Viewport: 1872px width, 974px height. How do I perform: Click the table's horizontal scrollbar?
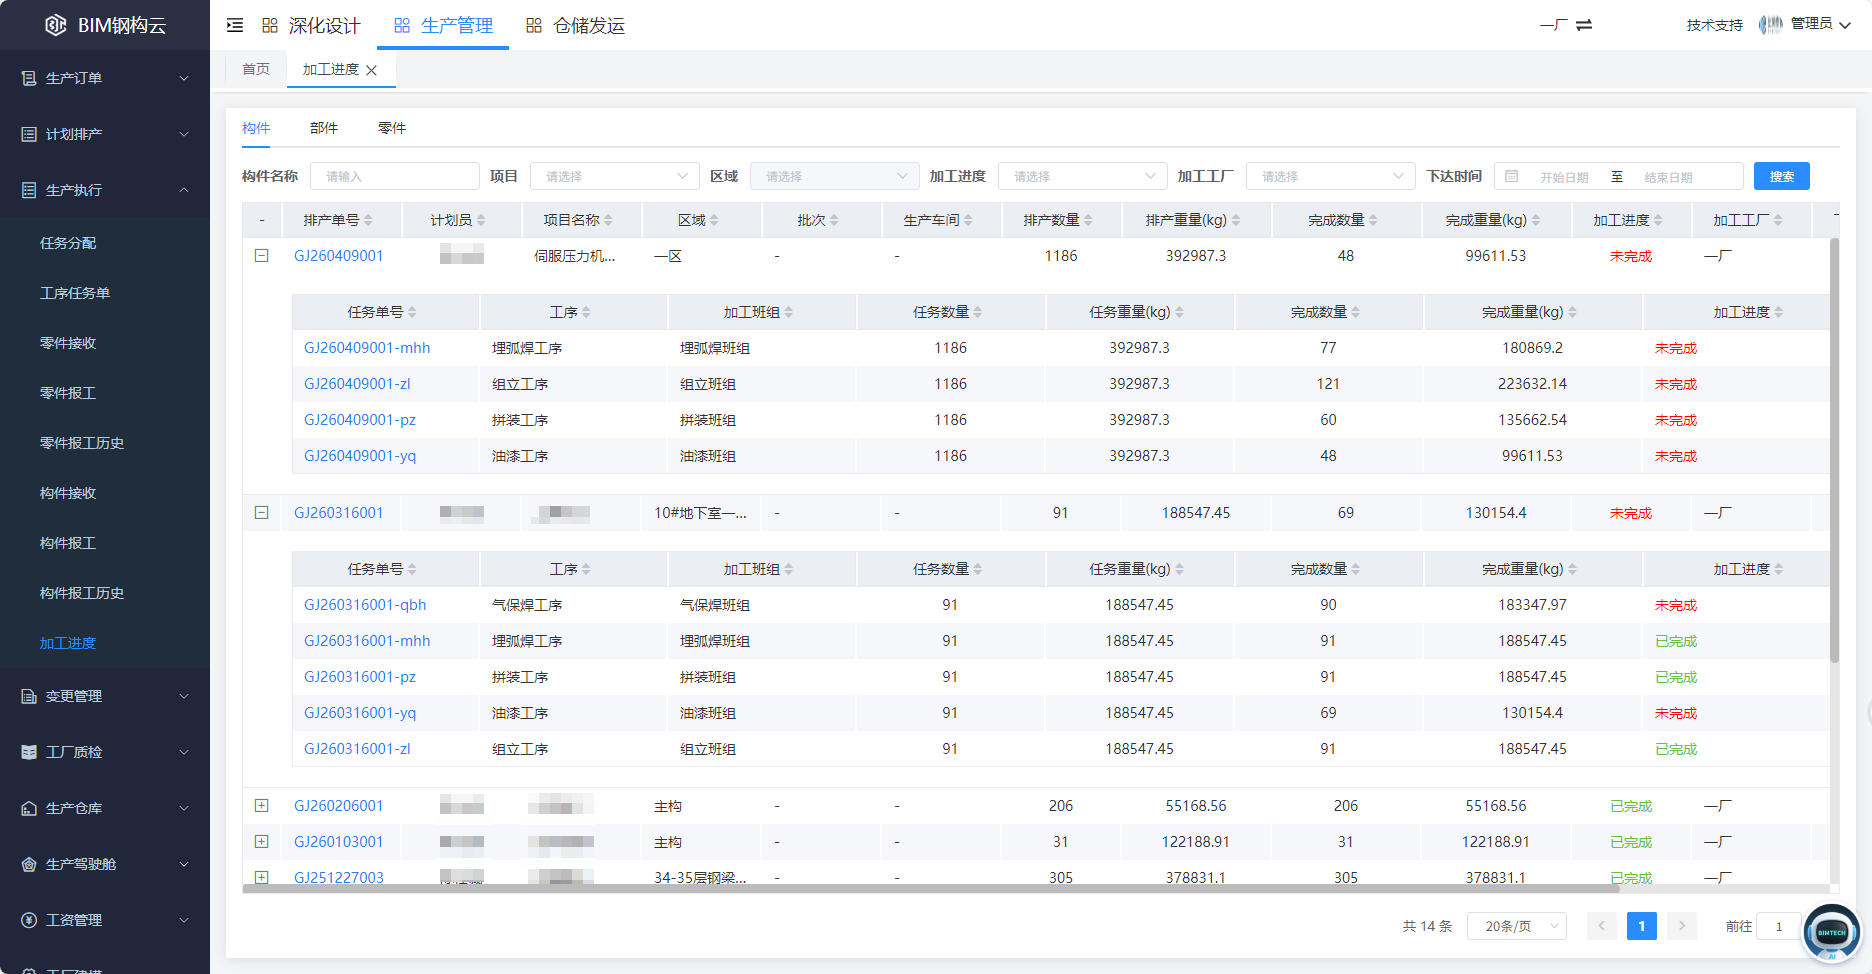930,888
